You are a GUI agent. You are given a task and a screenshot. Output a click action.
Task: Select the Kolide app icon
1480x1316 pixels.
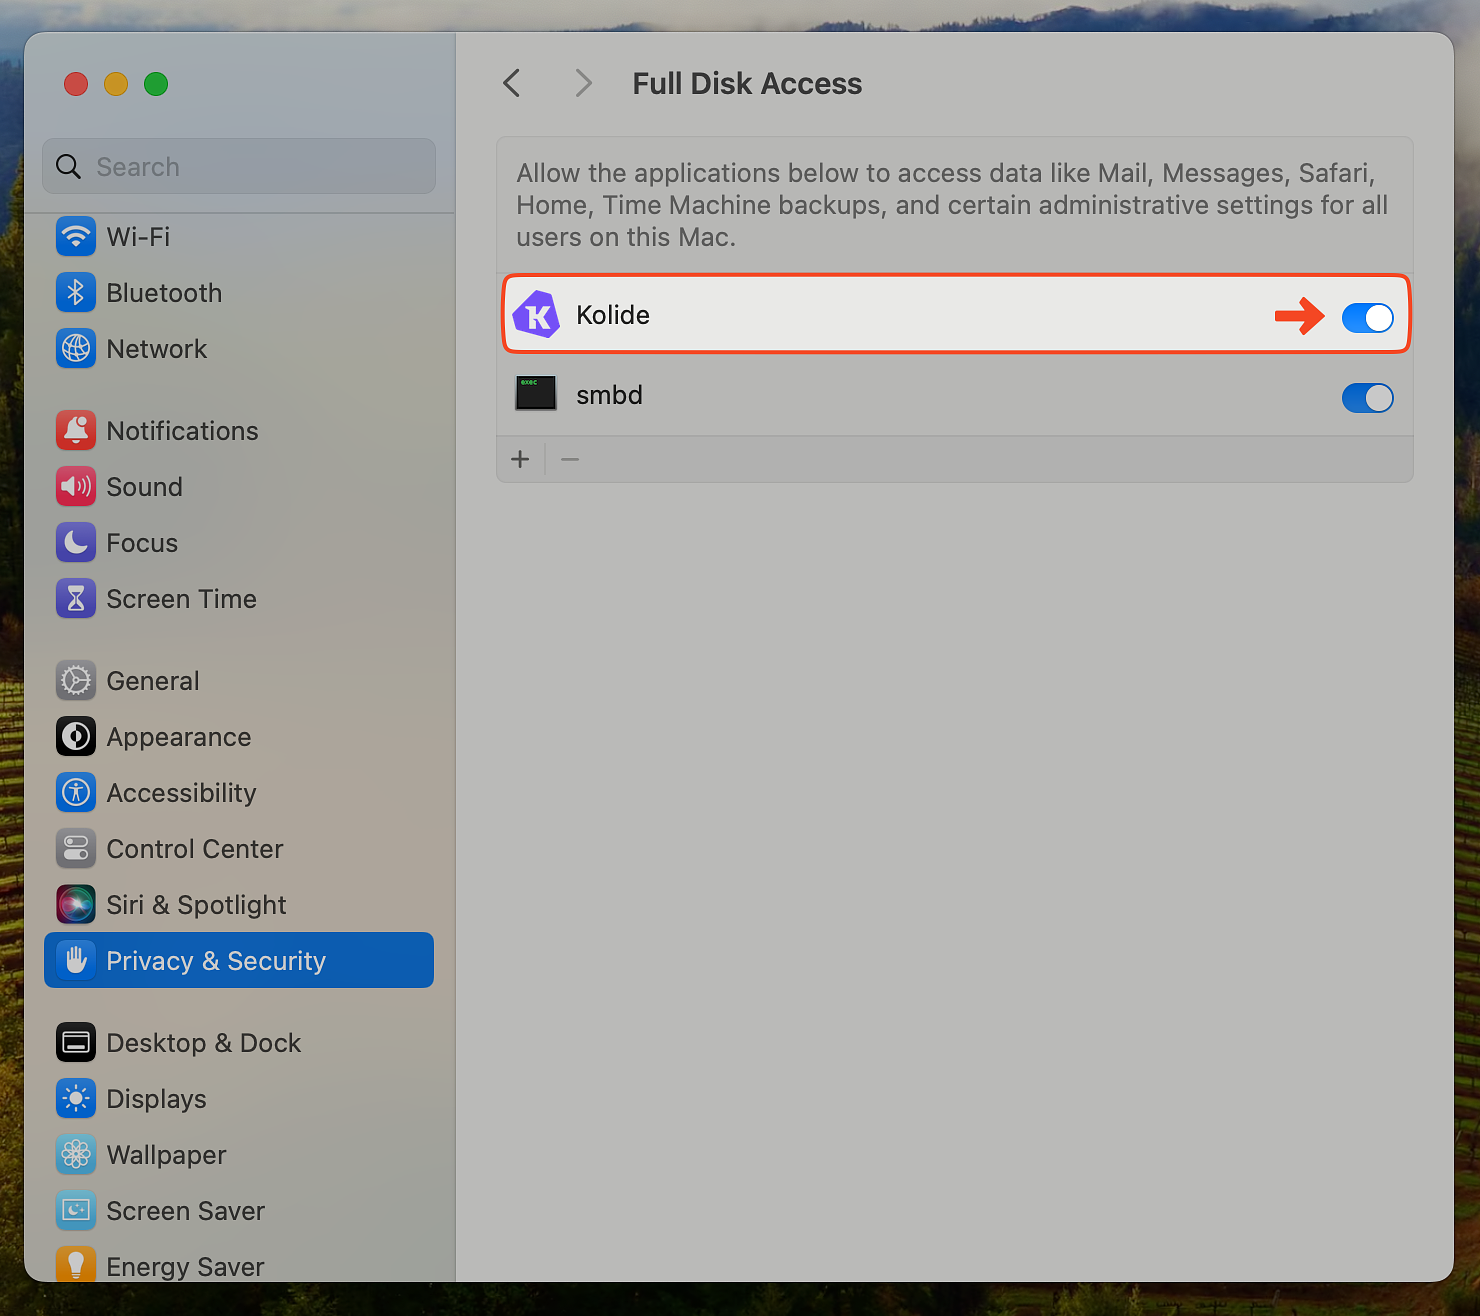[x=536, y=314]
